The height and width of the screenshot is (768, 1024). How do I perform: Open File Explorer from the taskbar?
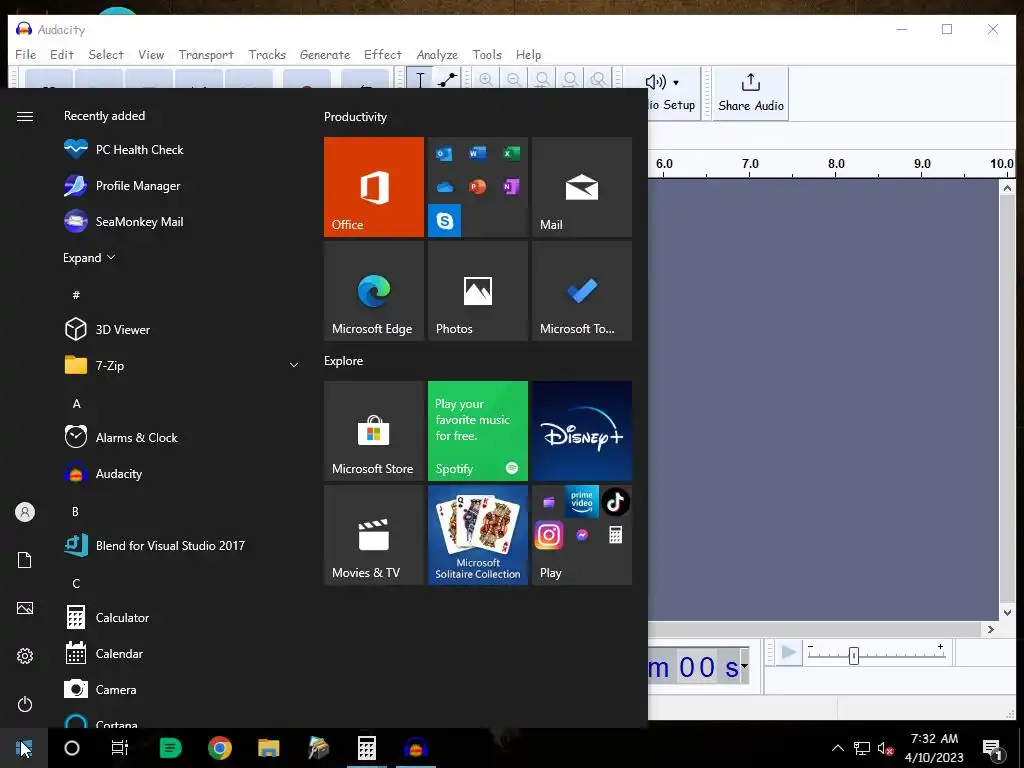pyautogui.click(x=268, y=748)
